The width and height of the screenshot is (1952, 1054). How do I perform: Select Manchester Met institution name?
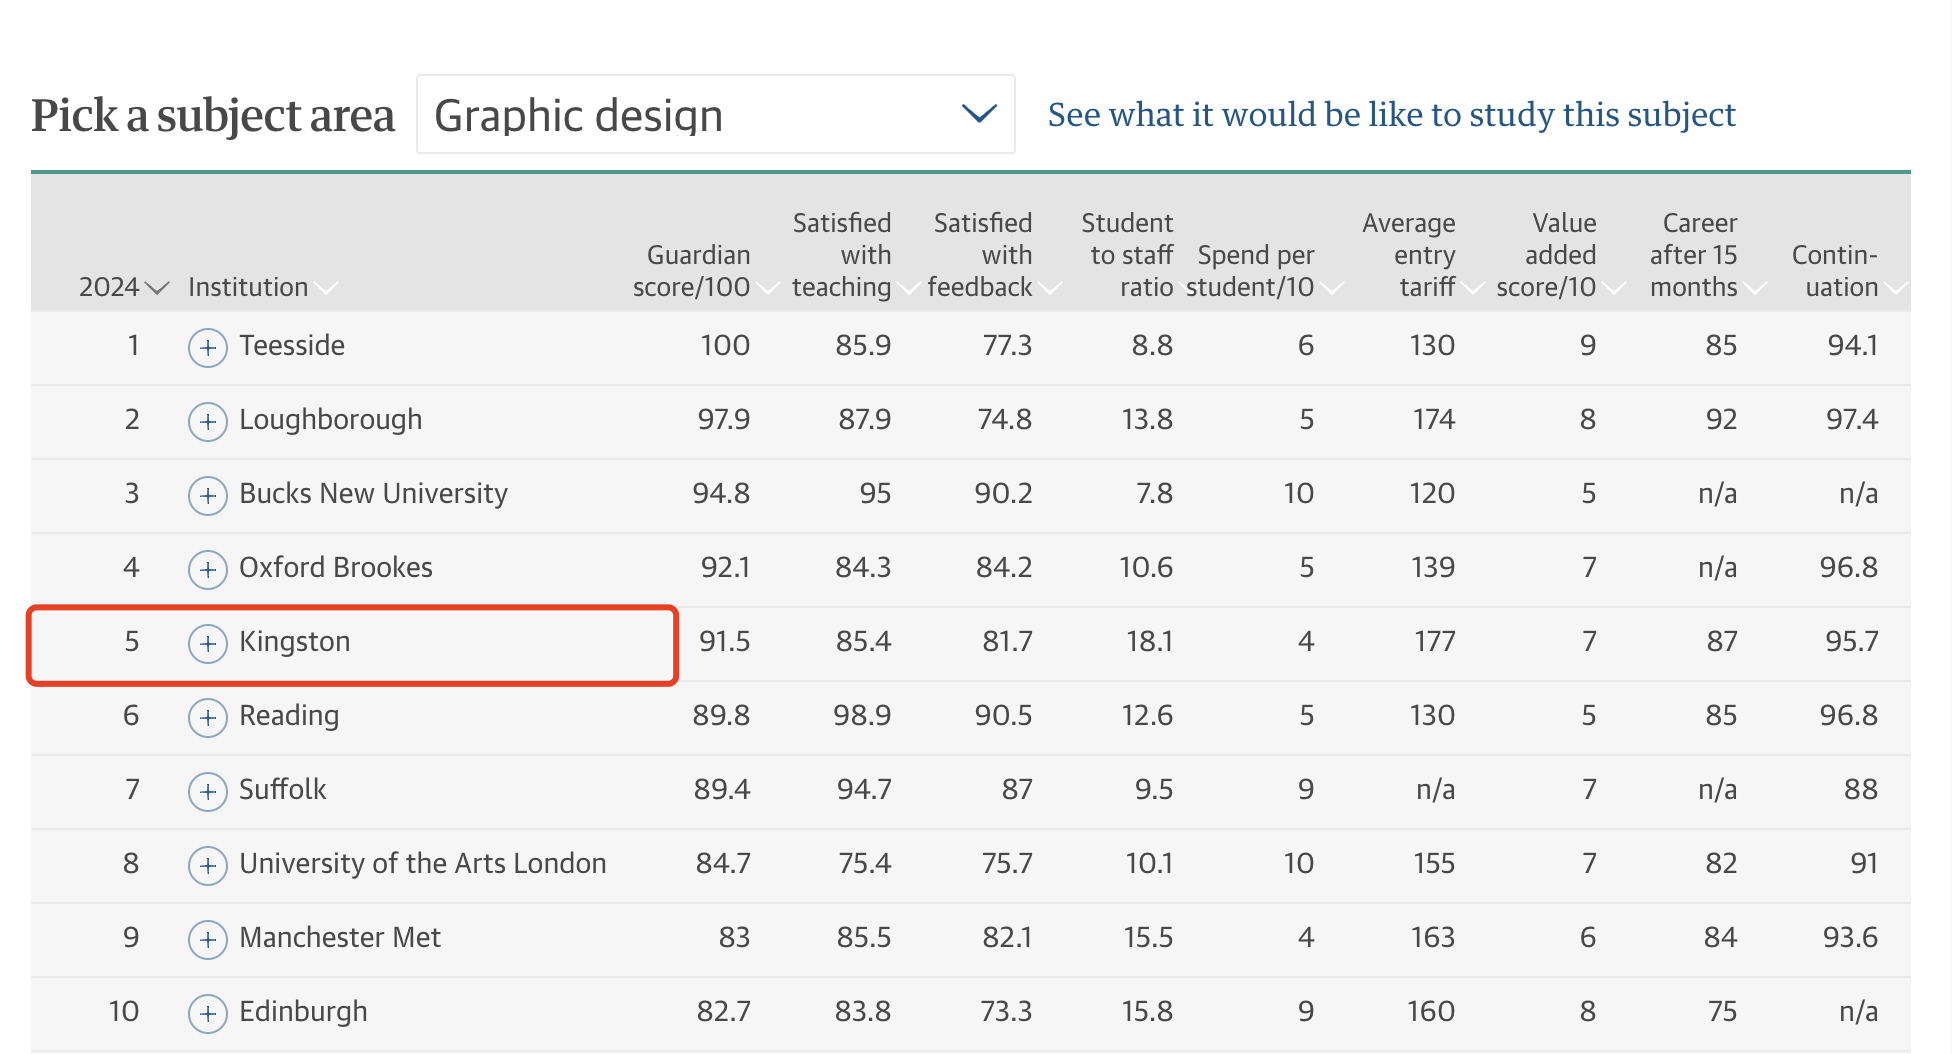340,937
